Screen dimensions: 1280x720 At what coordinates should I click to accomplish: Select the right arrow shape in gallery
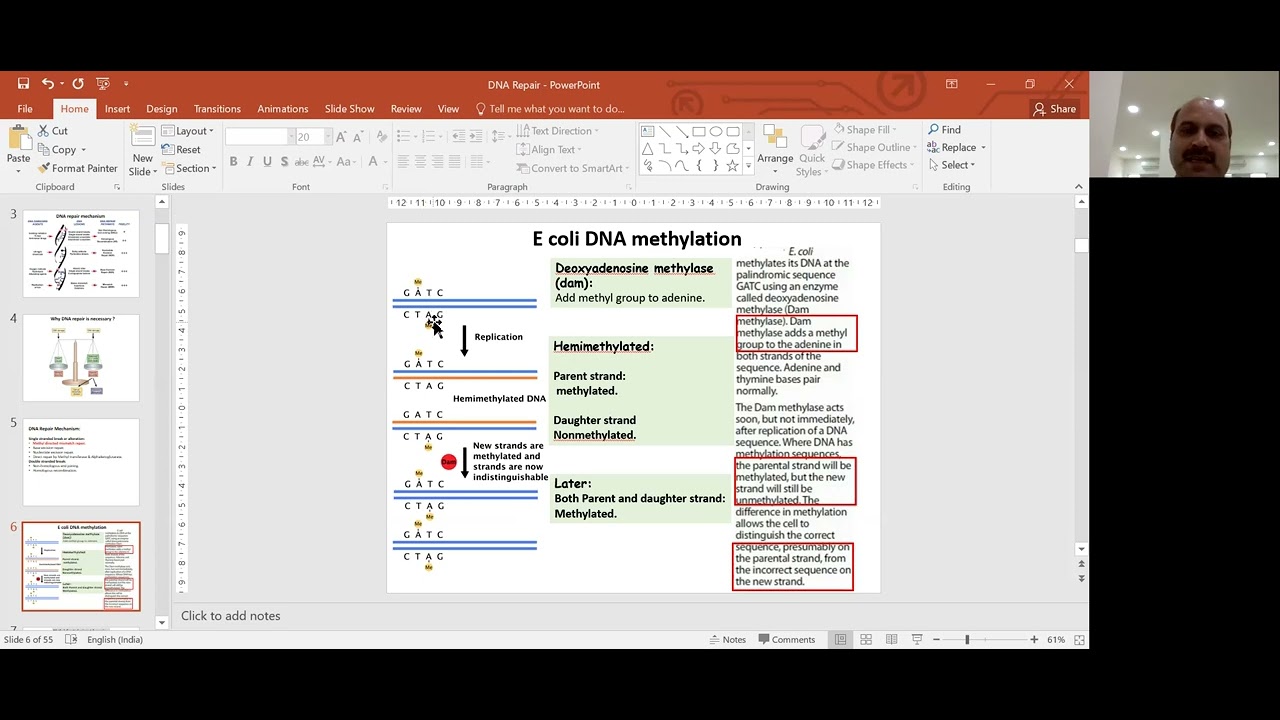click(699, 148)
